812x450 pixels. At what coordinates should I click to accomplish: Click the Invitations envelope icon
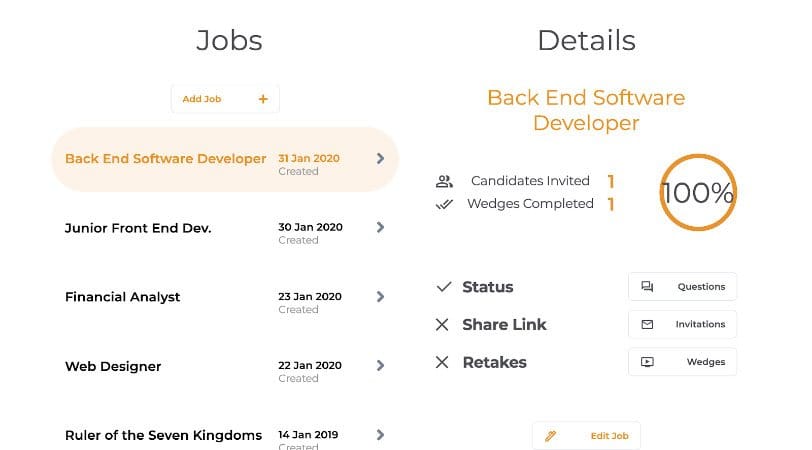(x=647, y=325)
